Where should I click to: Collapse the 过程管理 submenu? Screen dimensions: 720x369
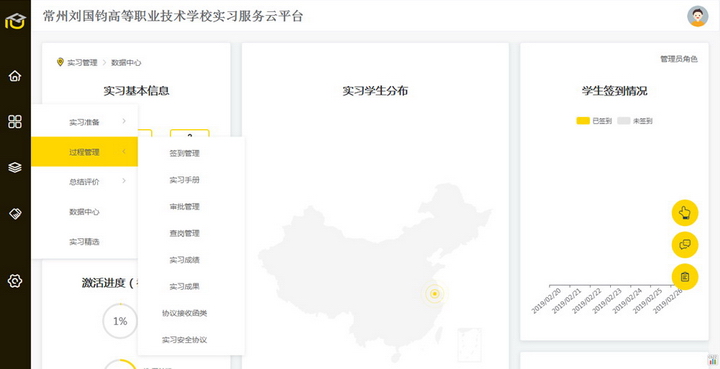84,152
